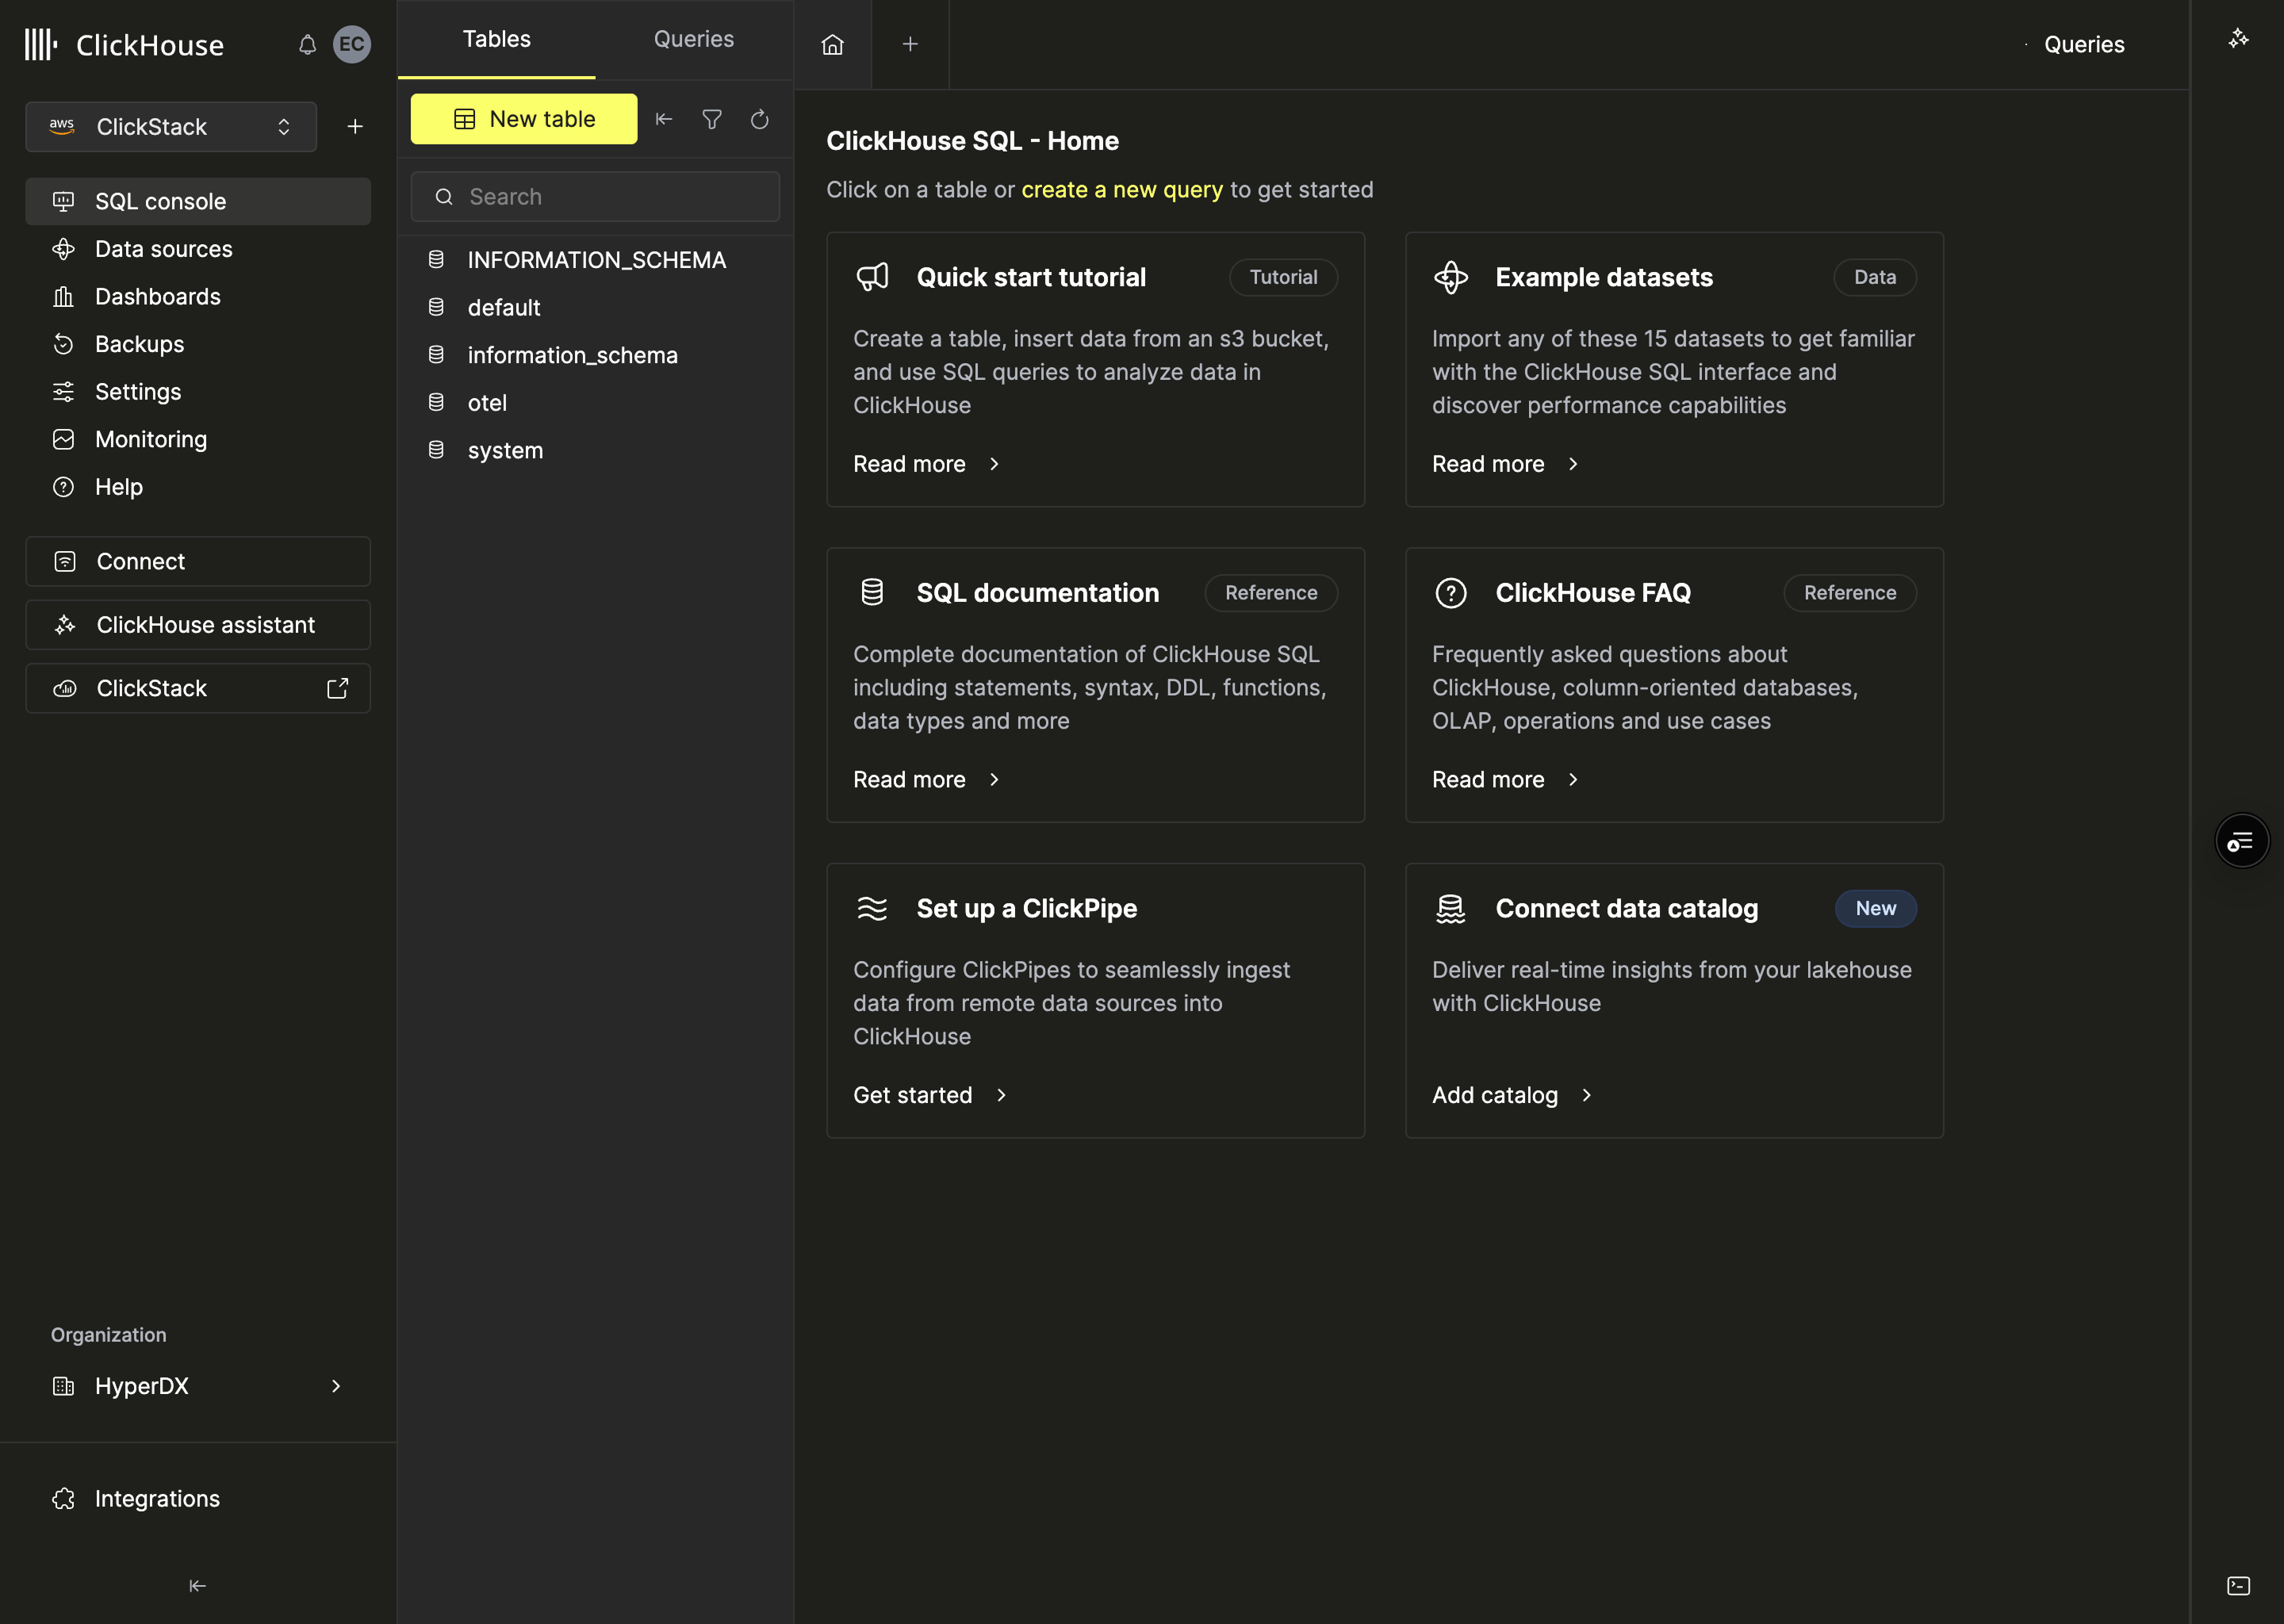Open SQL console in sidebar
Viewport: 2284px width, 1624px height.
point(198,202)
